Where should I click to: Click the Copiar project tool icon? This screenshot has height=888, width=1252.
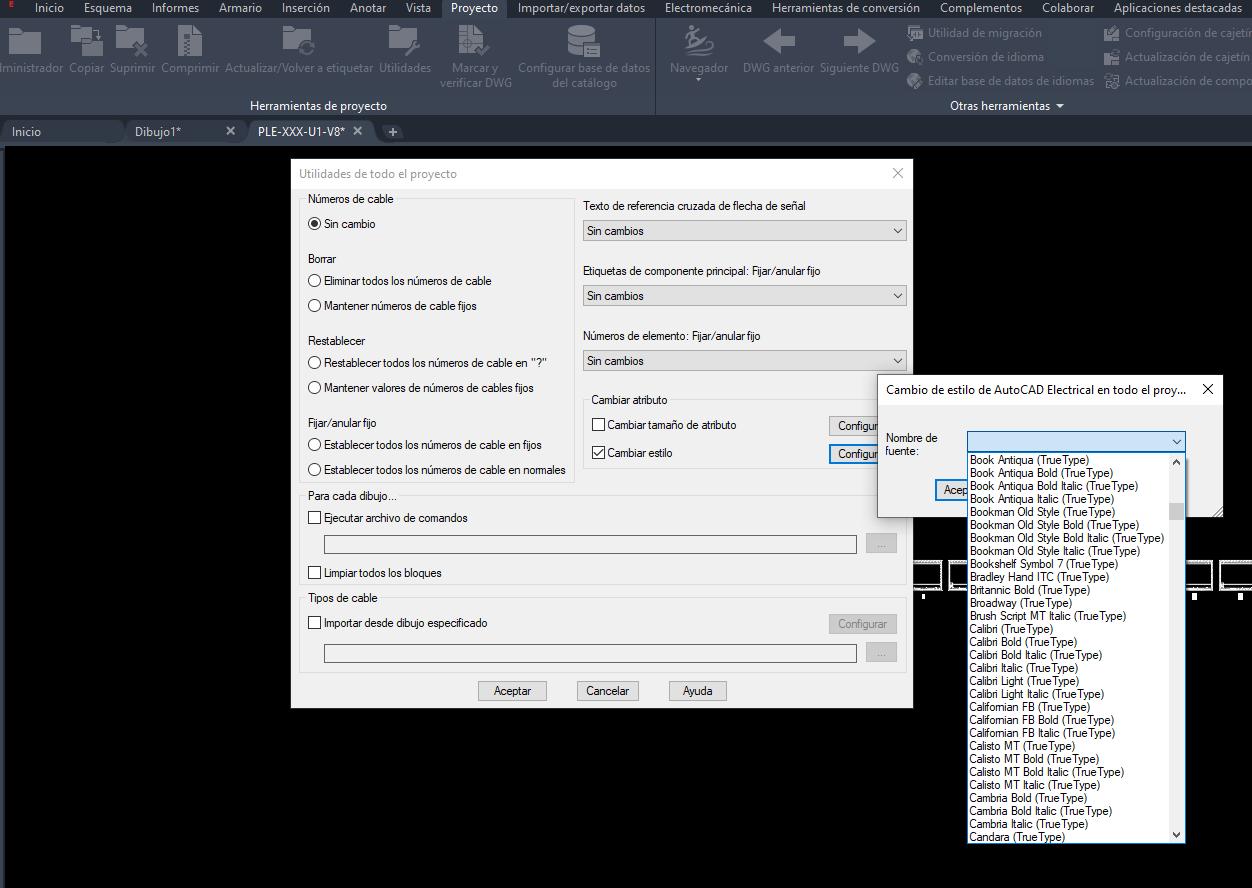(x=87, y=40)
